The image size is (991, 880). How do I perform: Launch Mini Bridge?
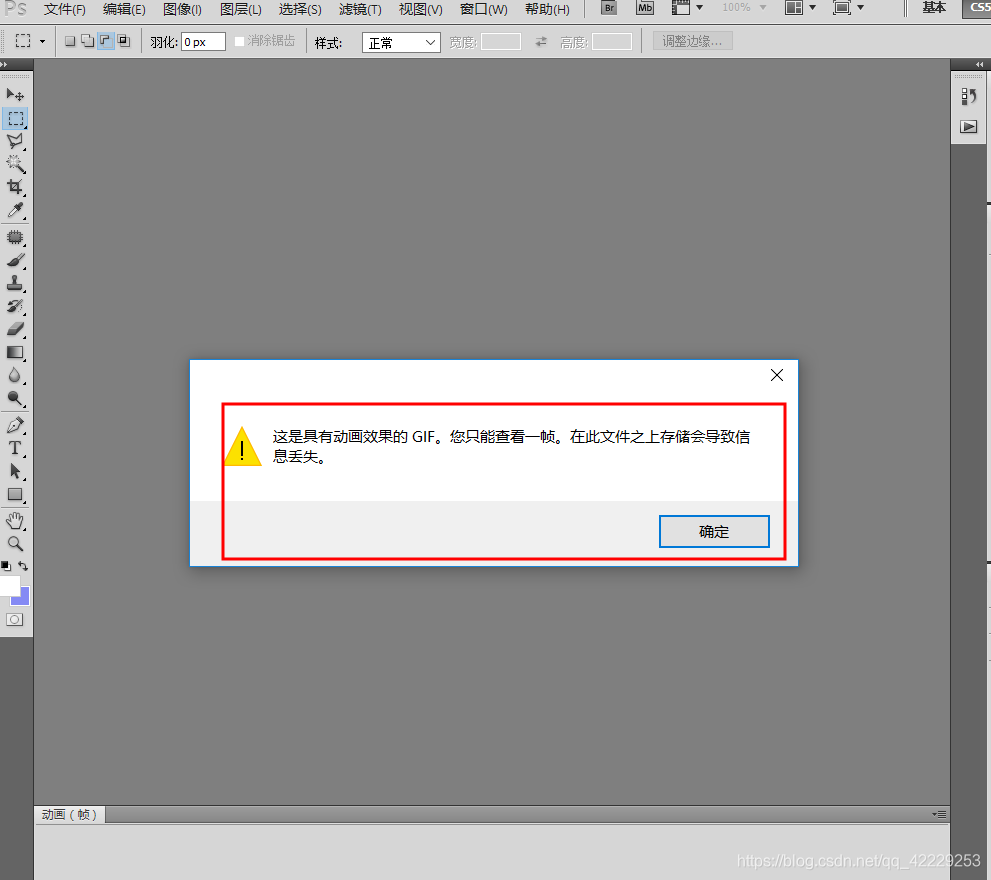tap(645, 8)
